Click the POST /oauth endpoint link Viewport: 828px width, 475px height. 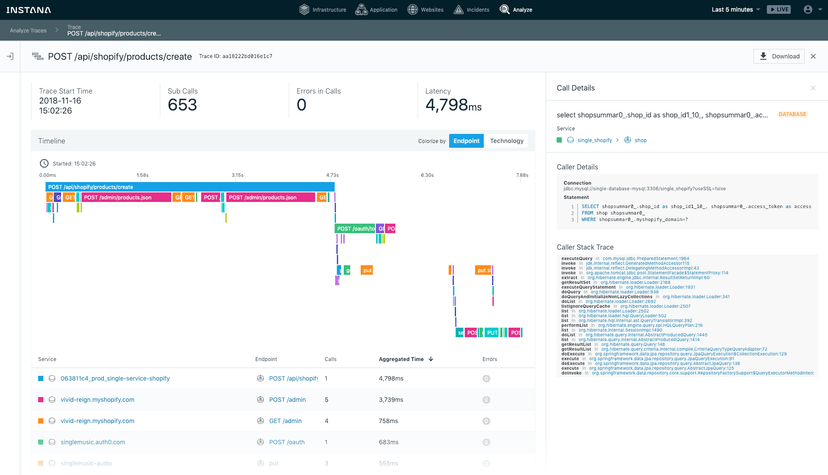(x=287, y=442)
